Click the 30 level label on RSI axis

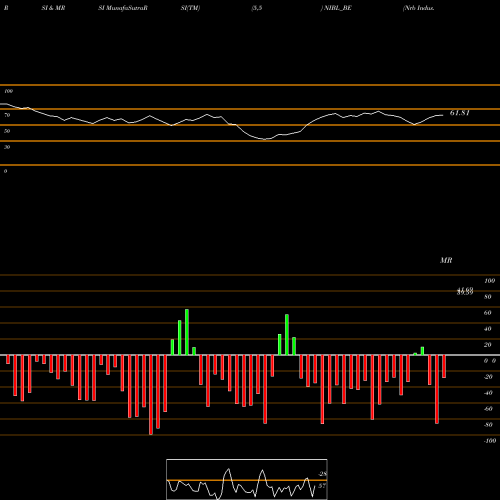click(x=7, y=147)
